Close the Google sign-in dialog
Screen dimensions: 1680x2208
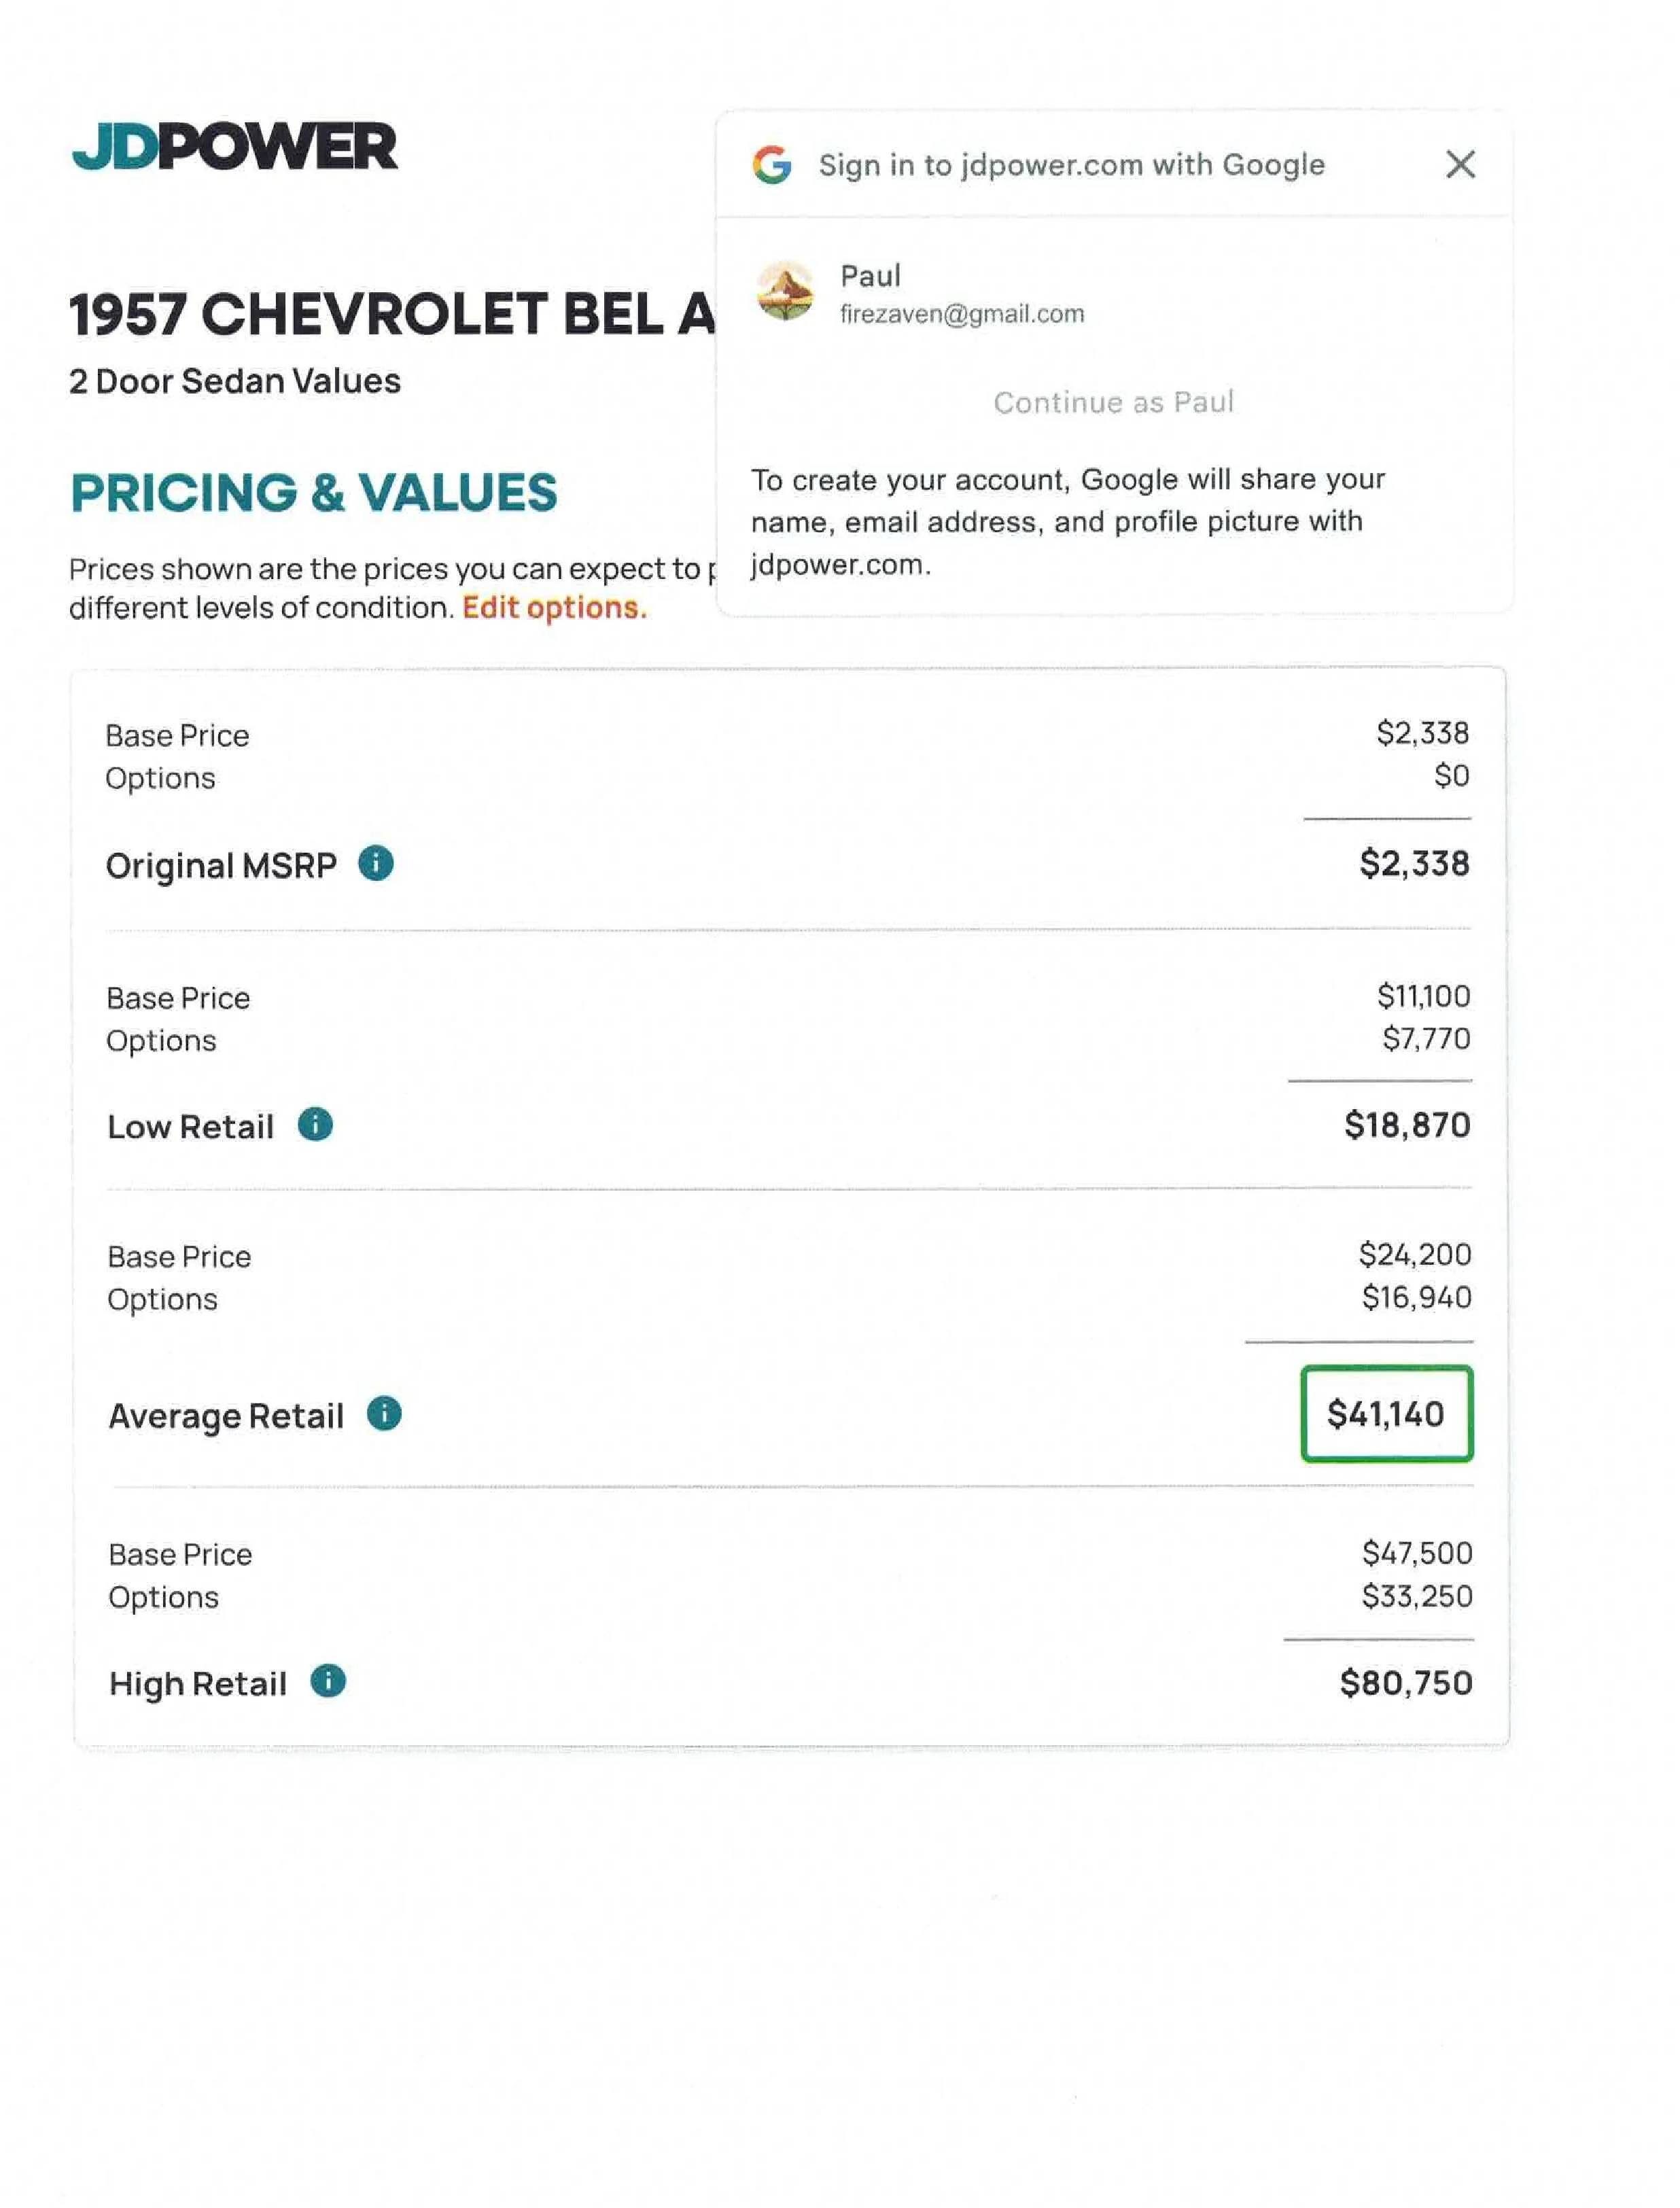(x=1460, y=164)
